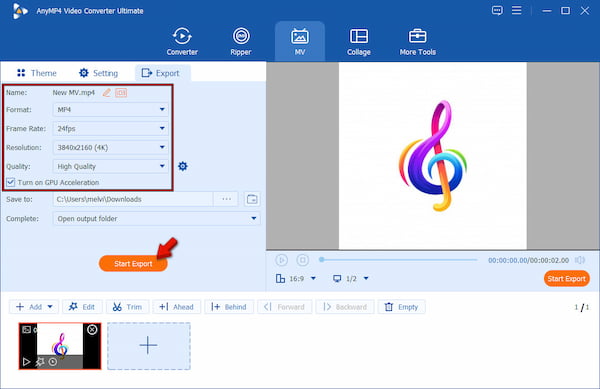Expand the Frame Rate dropdown showing 24fps

tap(111, 129)
